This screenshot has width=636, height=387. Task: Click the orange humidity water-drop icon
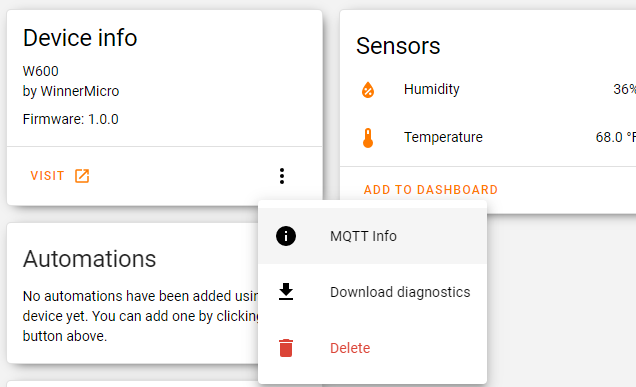[x=368, y=90]
